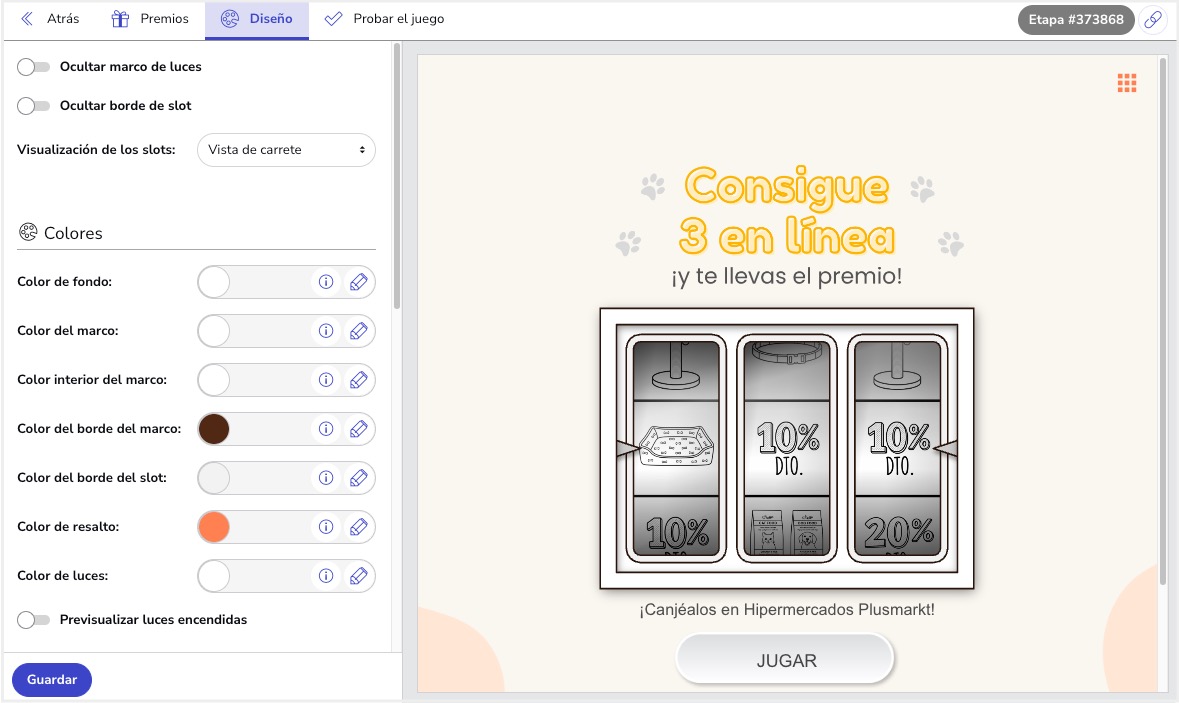Click '¡Canjéalos en Hipermercados Plusmarkt!' text

click(787, 610)
